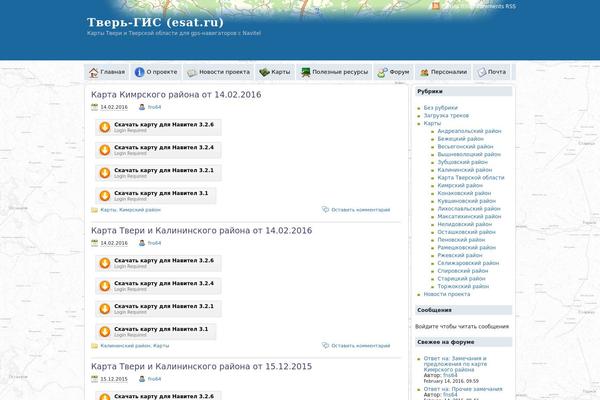600x400 pixels.
Task: Click the computer icon beside Полезные ресурсы
Action: point(305,72)
